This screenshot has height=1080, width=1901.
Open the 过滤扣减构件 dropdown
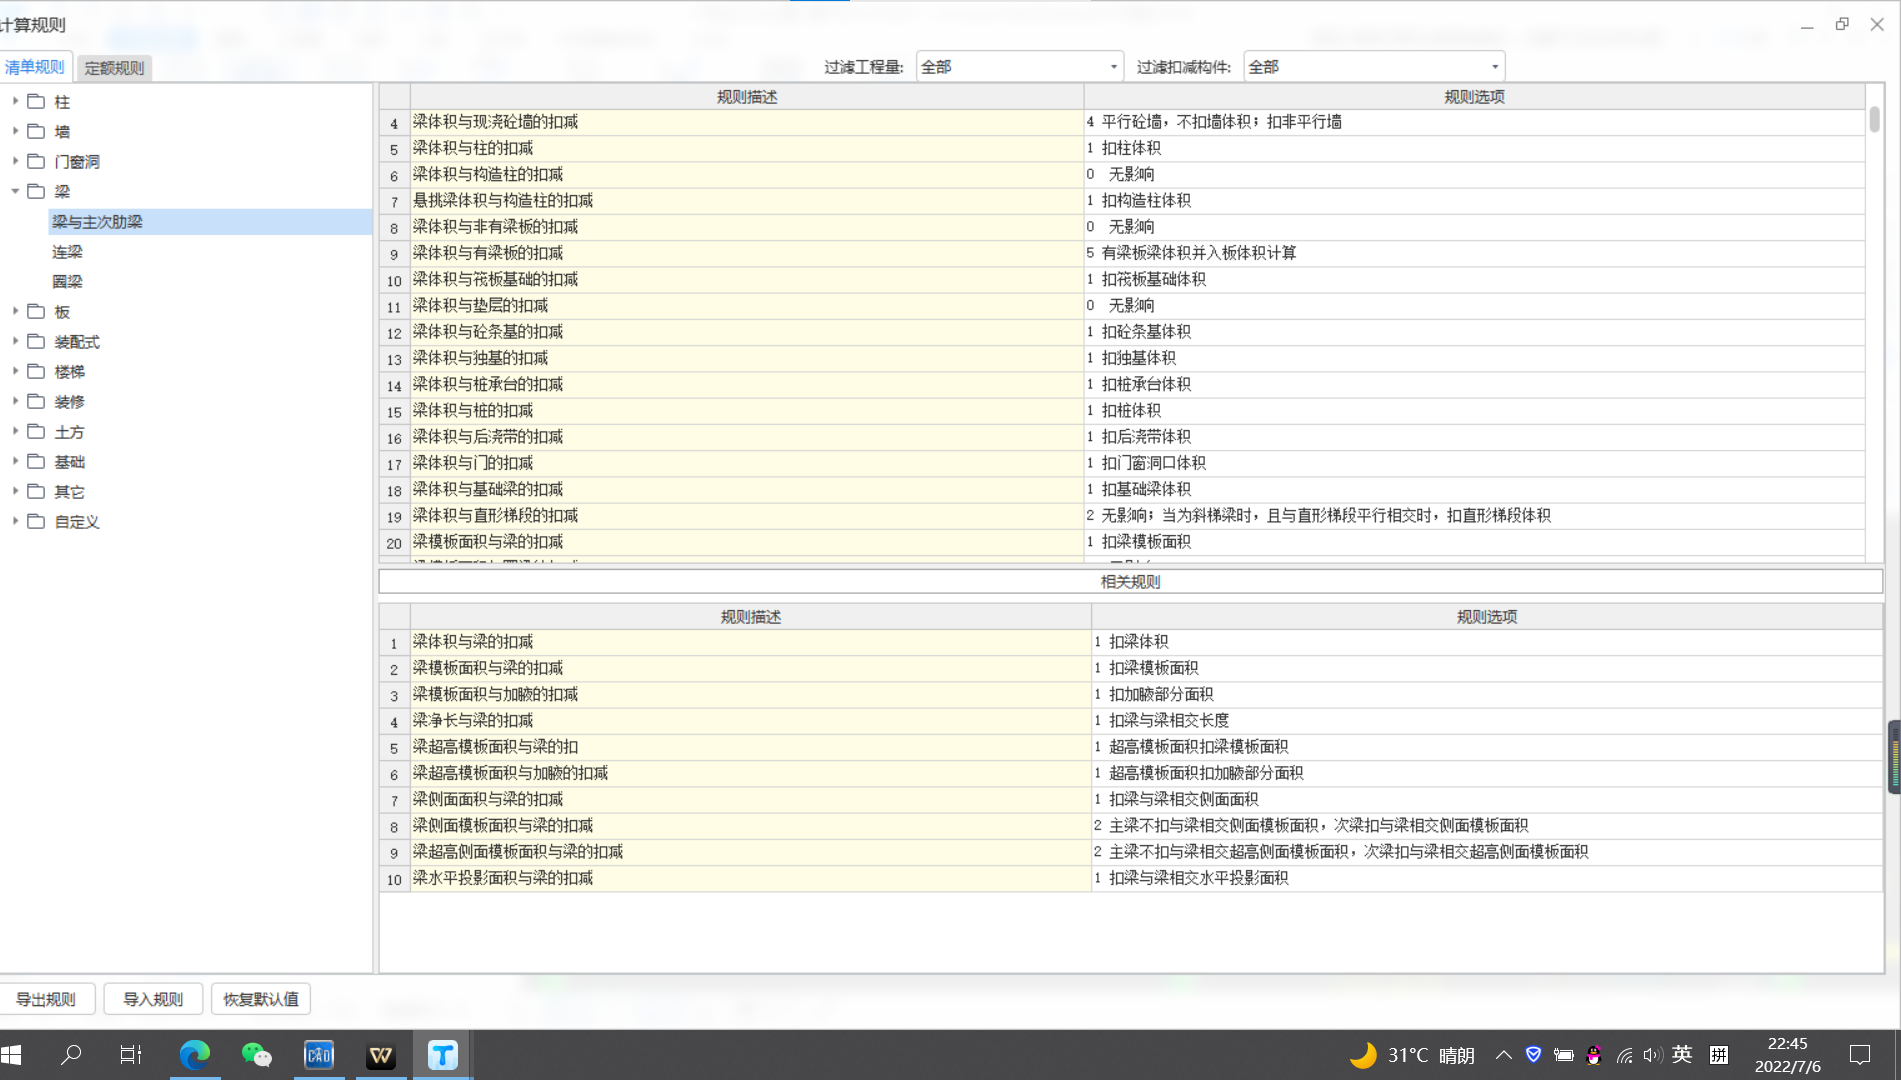click(x=1374, y=67)
